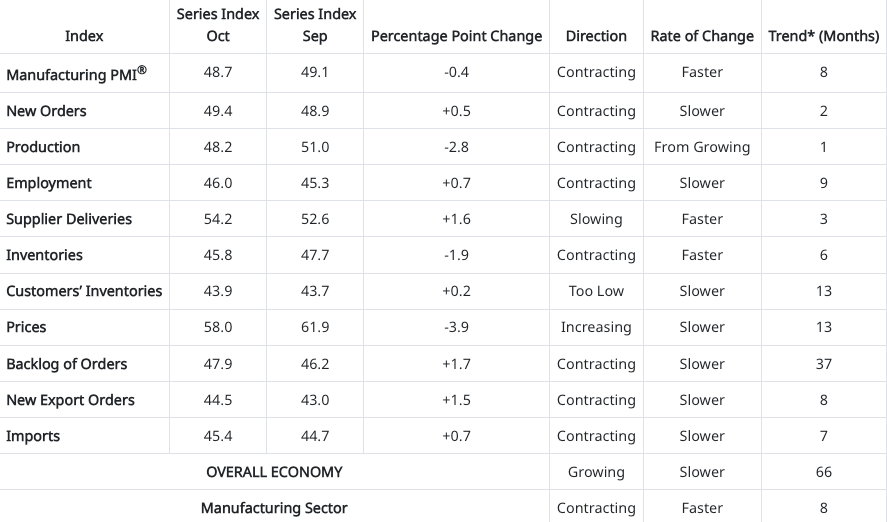The height and width of the screenshot is (522, 887).
Task: Click the Direction column header
Action: [x=596, y=36]
